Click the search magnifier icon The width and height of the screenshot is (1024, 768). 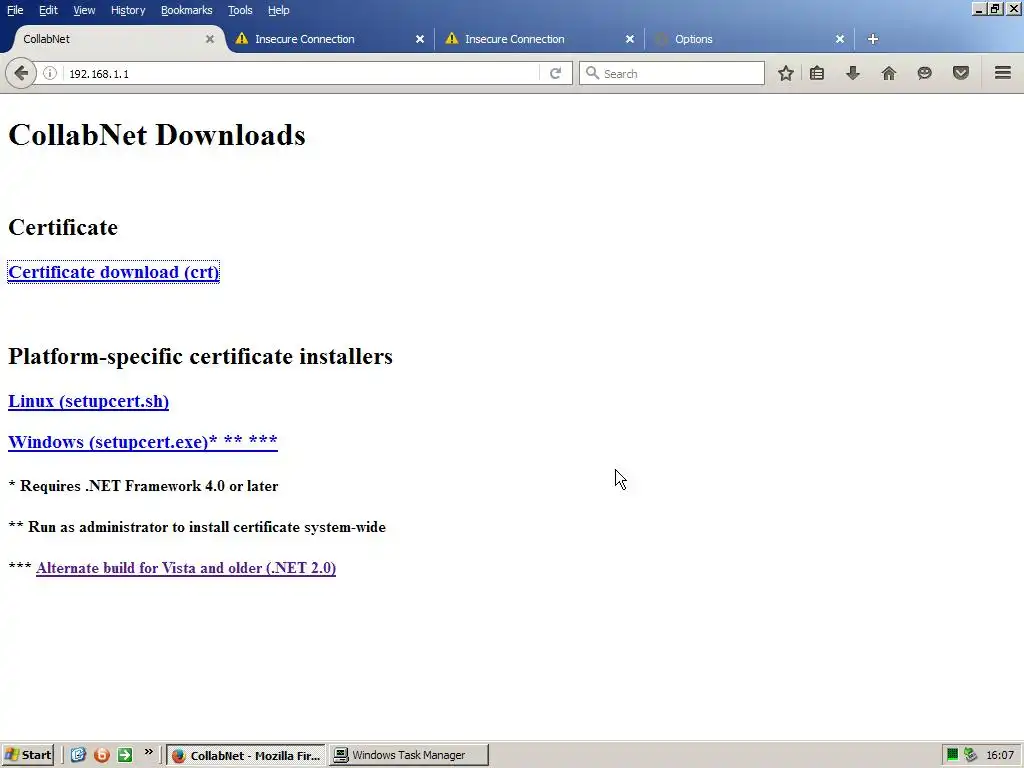pos(592,73)
